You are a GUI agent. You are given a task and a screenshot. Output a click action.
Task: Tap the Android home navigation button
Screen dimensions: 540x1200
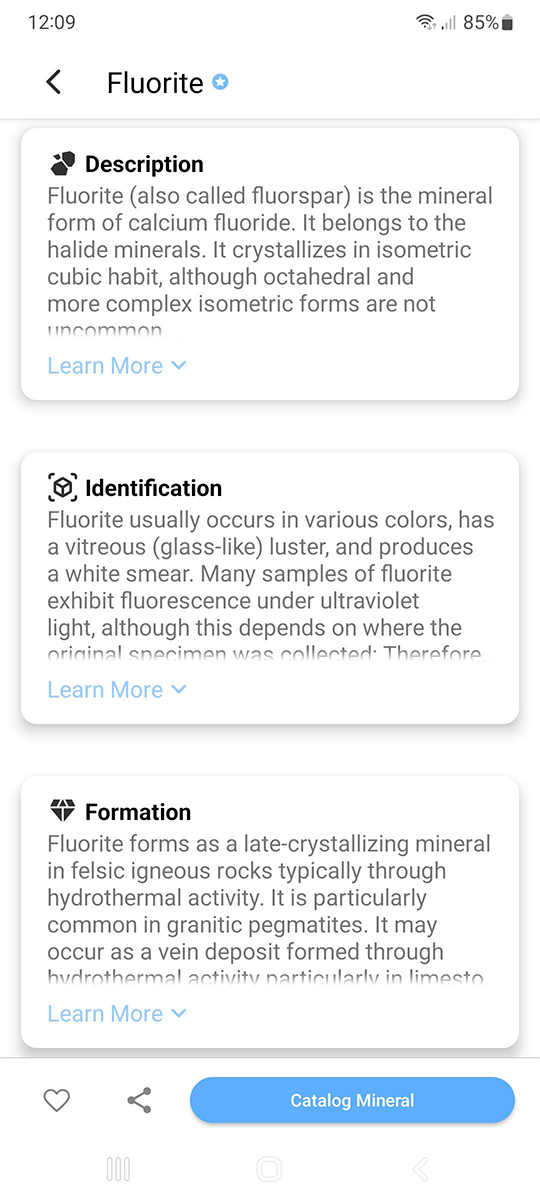pyautogui.click(x=269, y=1169)
